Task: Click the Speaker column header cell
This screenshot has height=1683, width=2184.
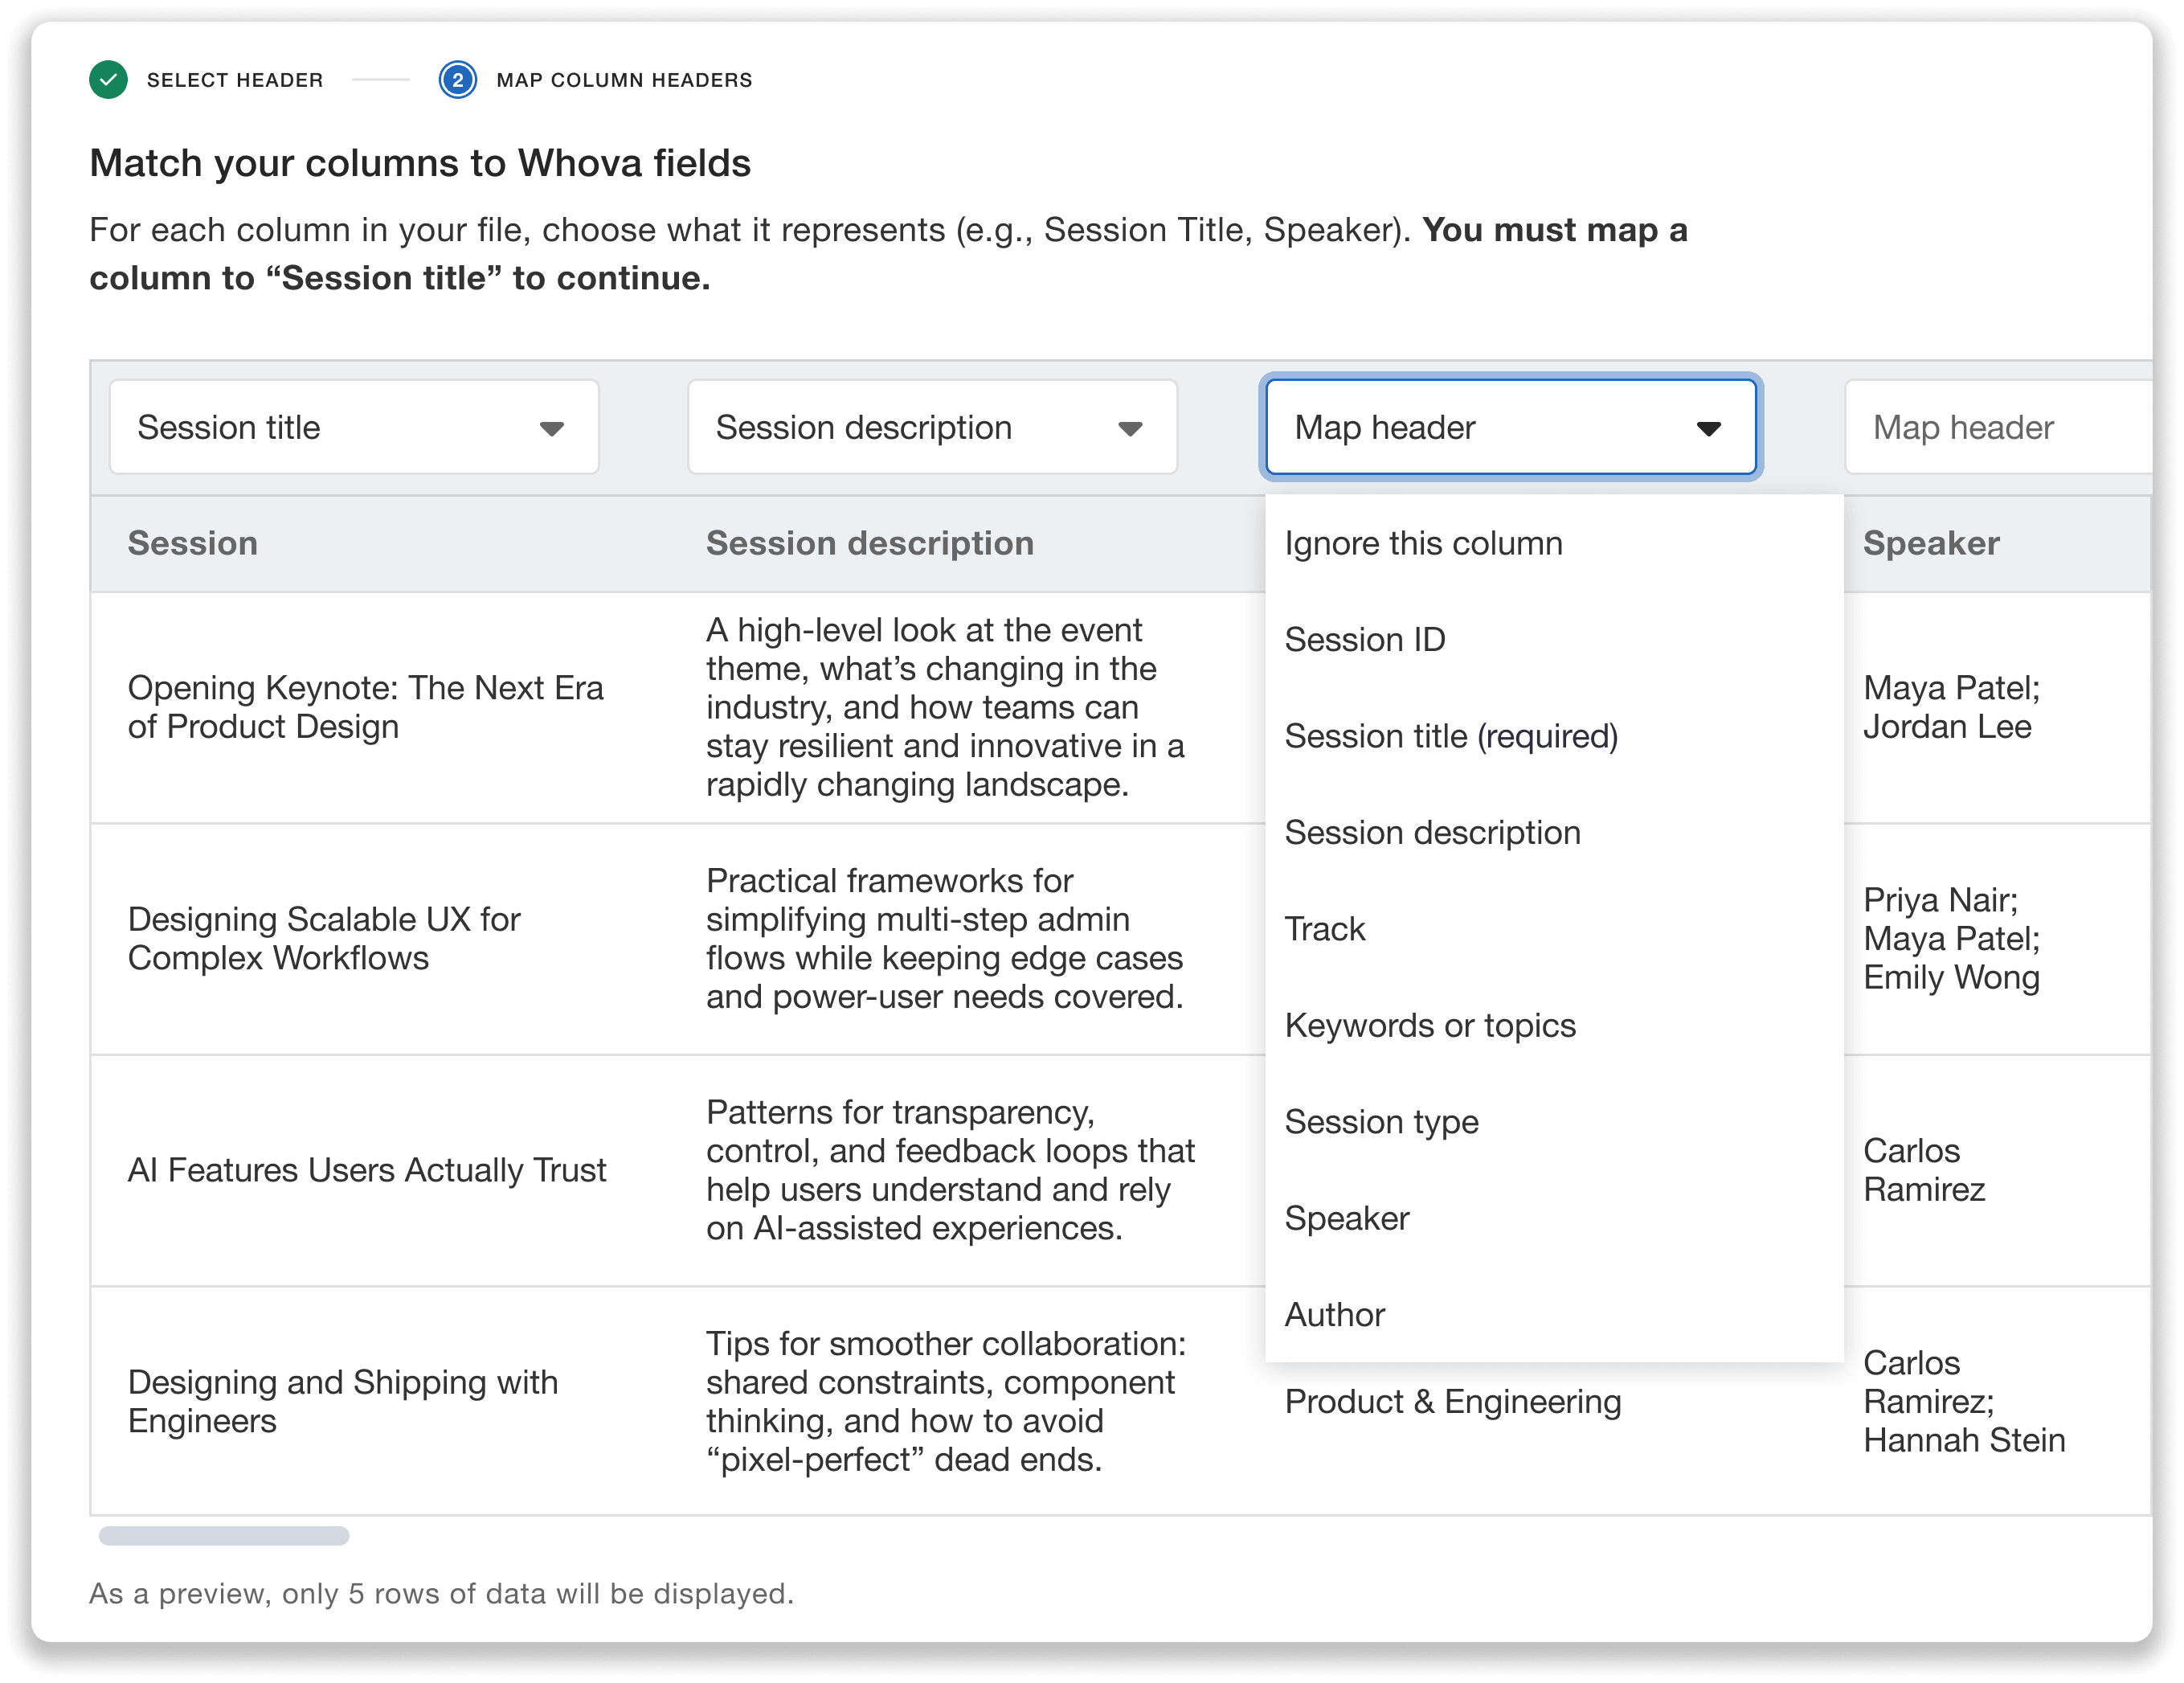Action: click(1998, 543)
